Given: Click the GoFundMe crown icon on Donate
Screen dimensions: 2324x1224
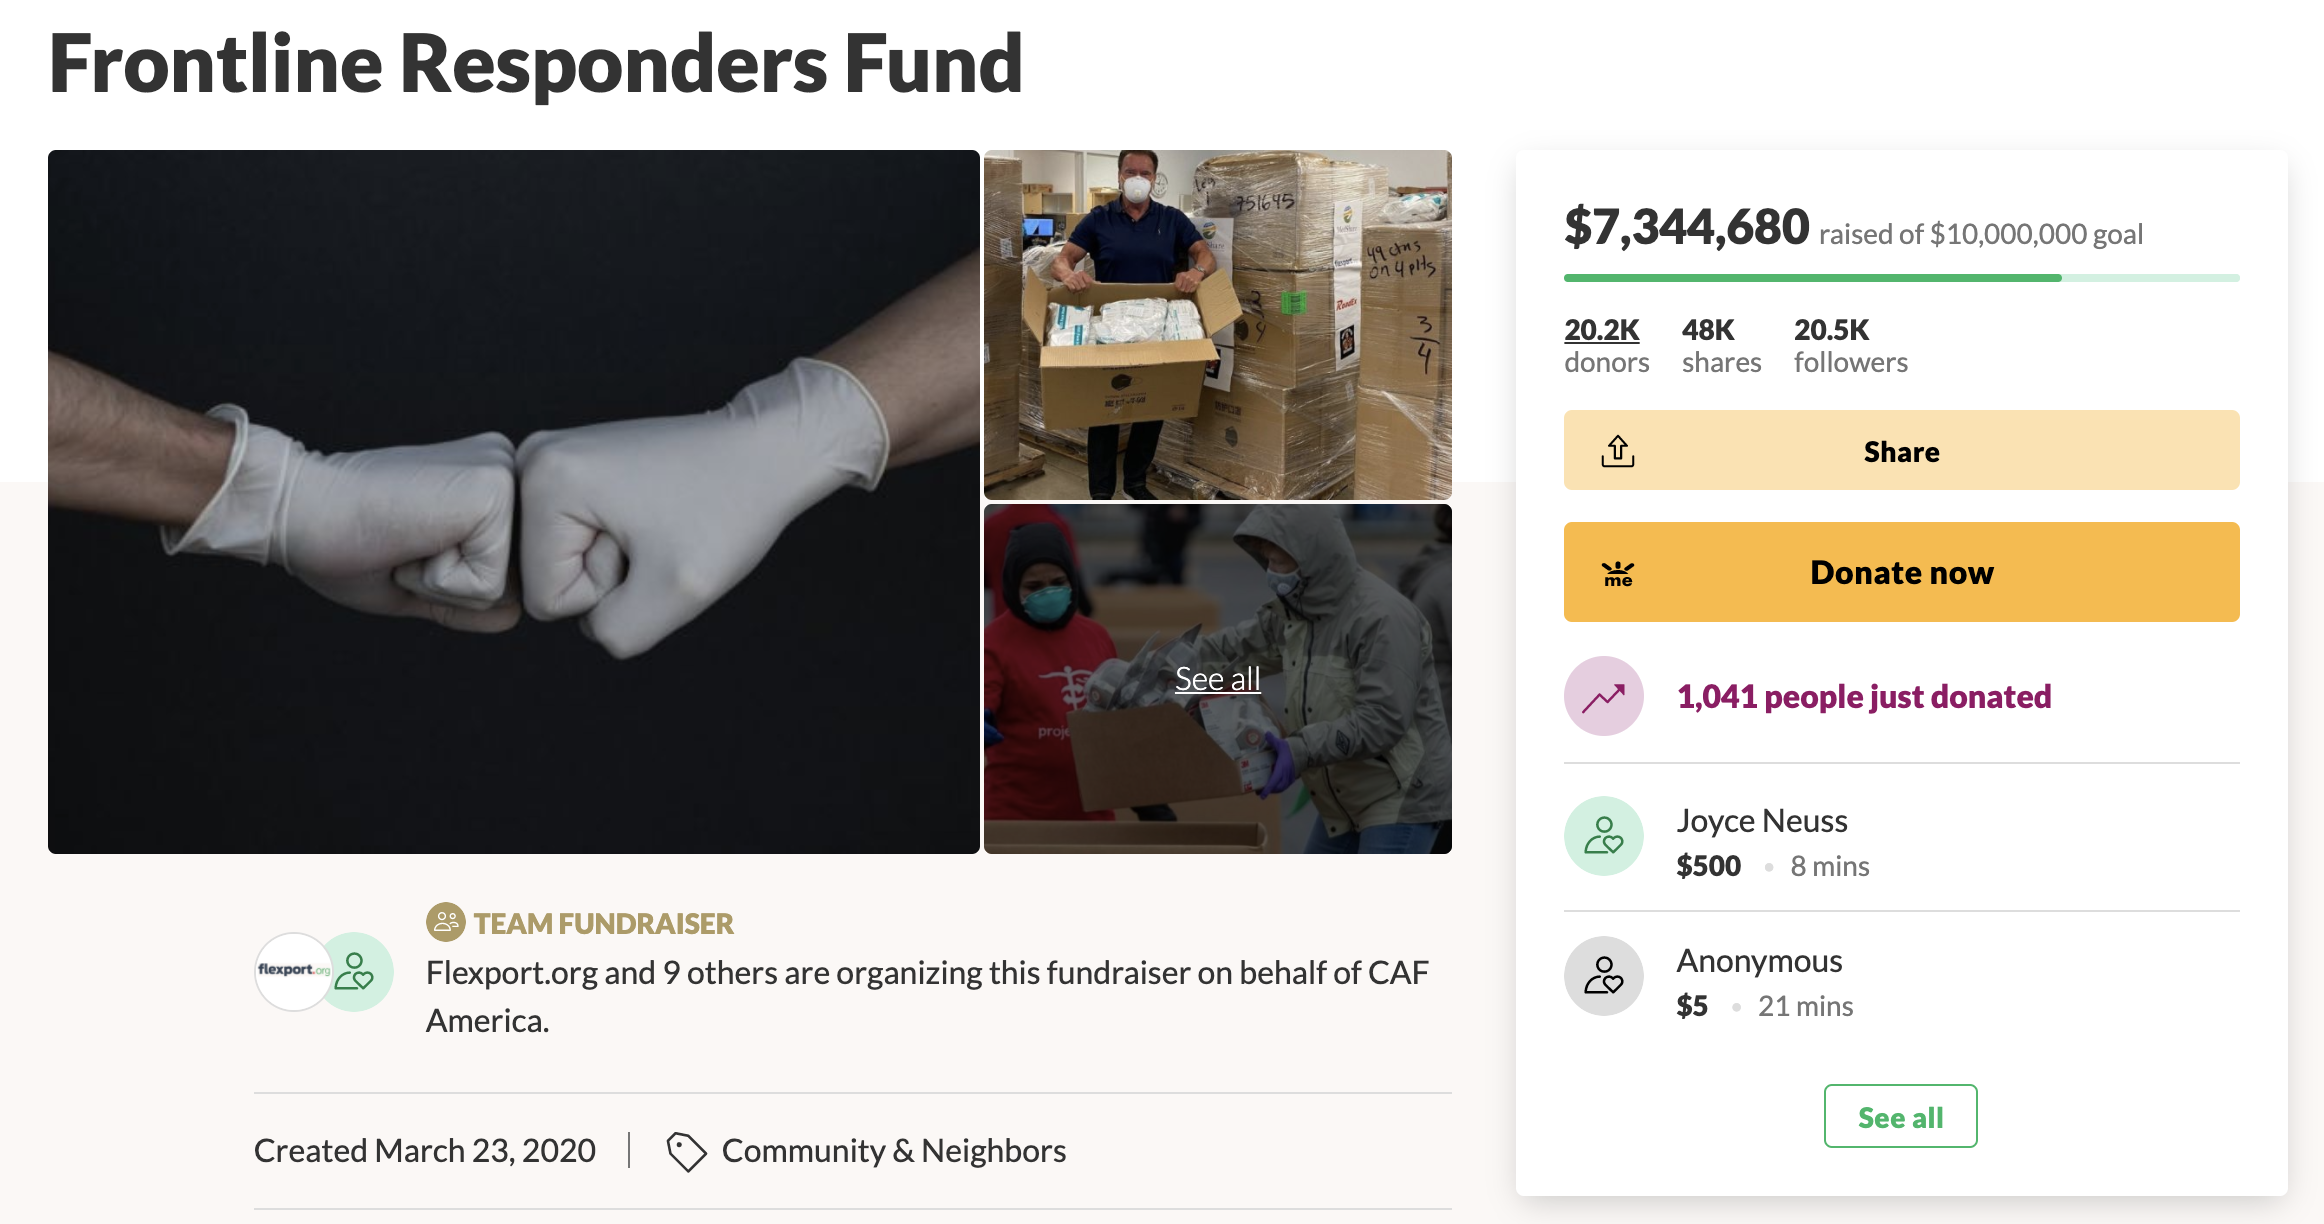Looking at the screenshot, I should pos(1617,573).
